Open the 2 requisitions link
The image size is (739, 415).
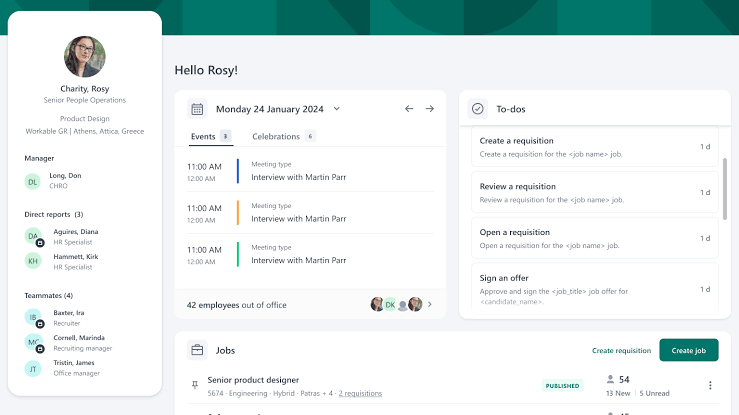pyautogui.click(x=360, y=393)
